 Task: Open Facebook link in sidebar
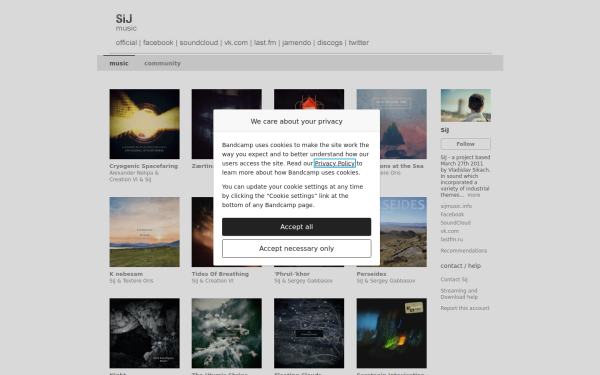[452, 214]
